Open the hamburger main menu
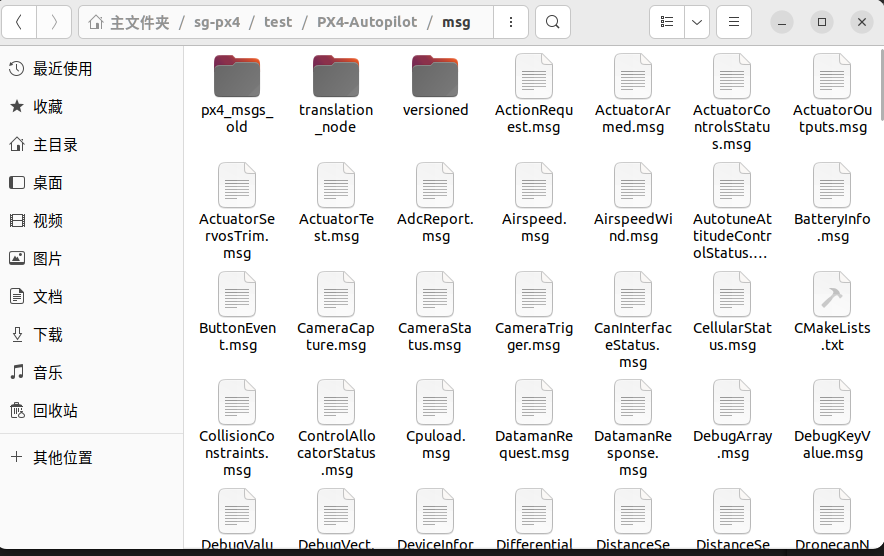884x556 pixels. 733,22
